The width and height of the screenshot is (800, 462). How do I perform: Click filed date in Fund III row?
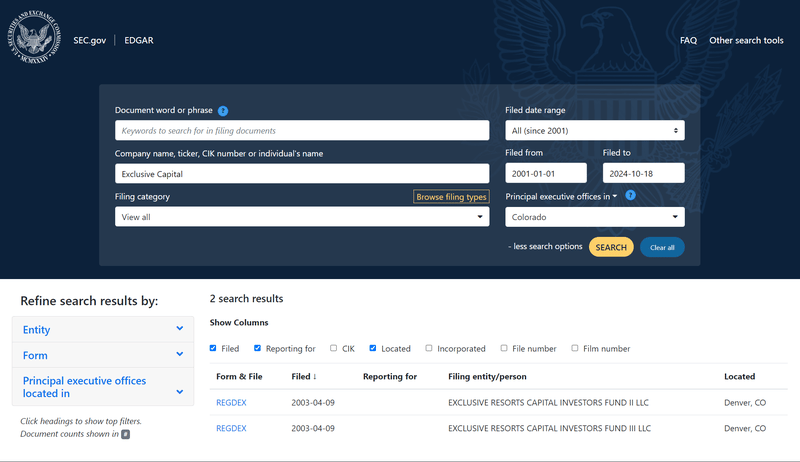pyautogui.click(x=313, y=428)
